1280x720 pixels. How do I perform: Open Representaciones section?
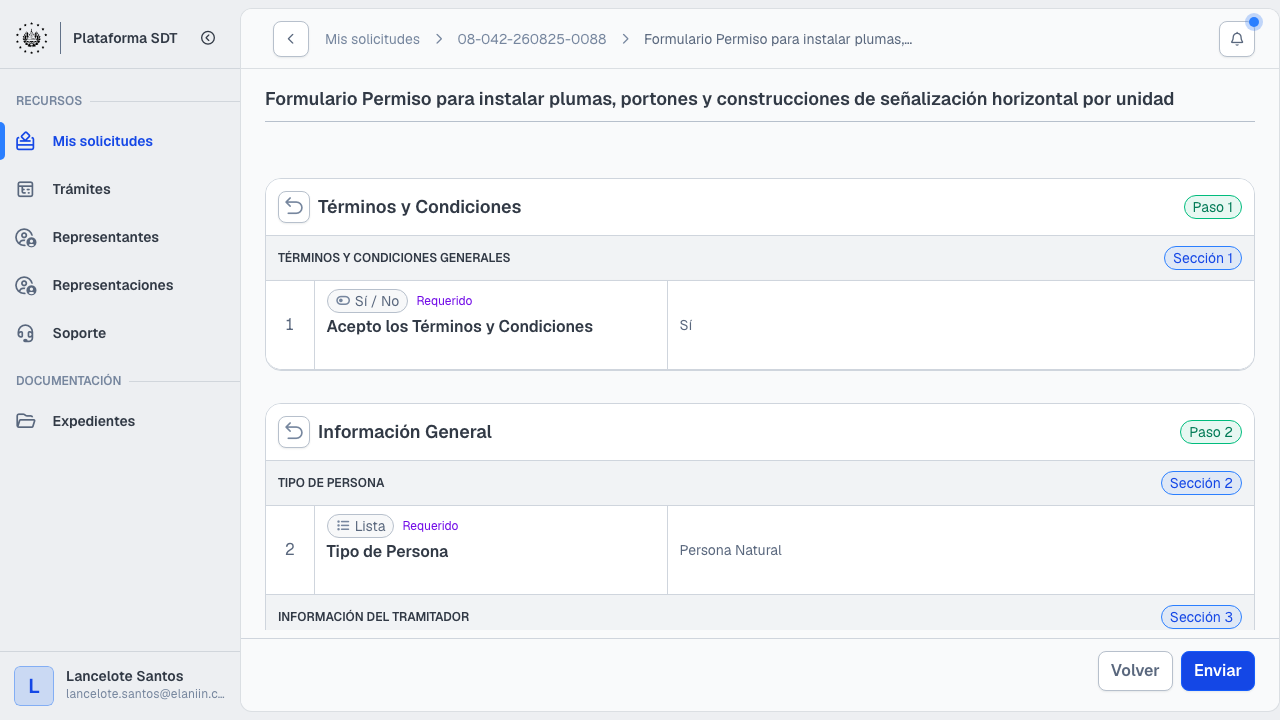120,285
